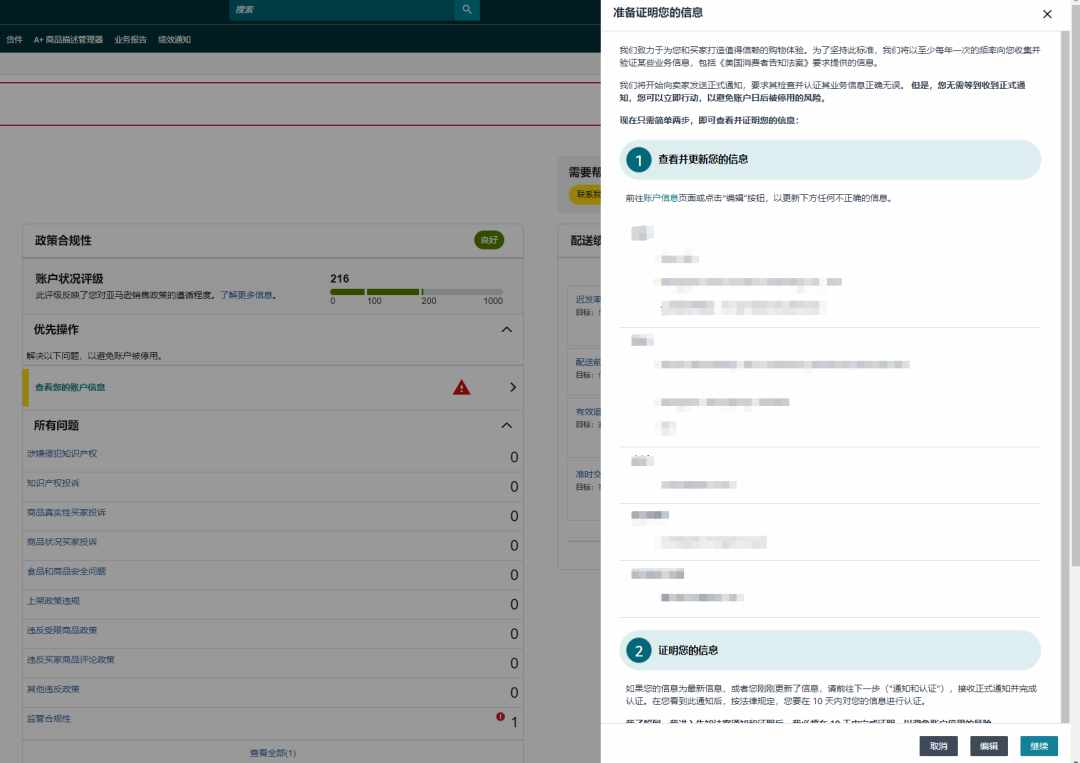The height and width of the screenshot is (763, 1080).
Task: Focus the top 搜索 input field
Action: click(x=342, y=10)
